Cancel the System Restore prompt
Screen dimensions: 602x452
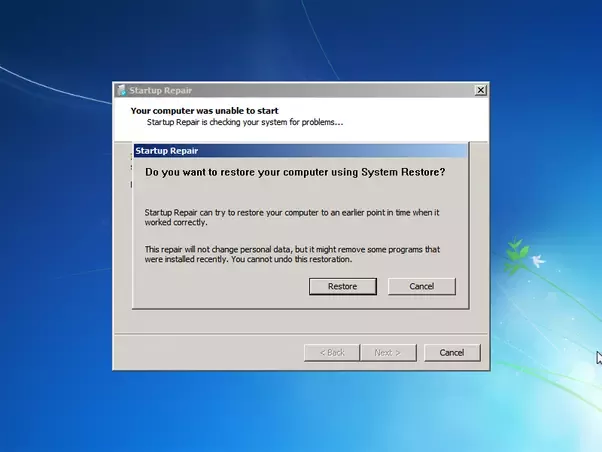tap(422, 286)
